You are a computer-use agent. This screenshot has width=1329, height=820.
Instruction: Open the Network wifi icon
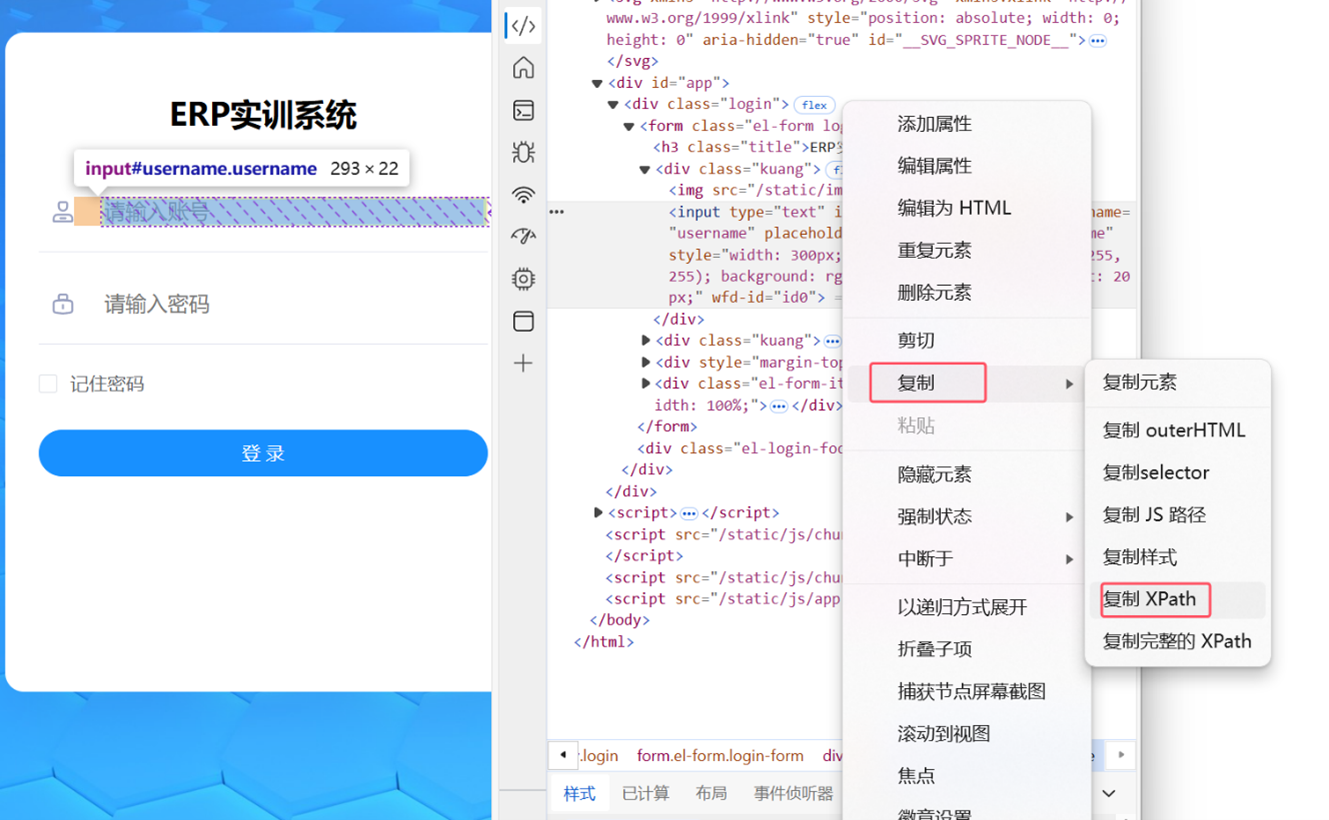pos(523,195)
